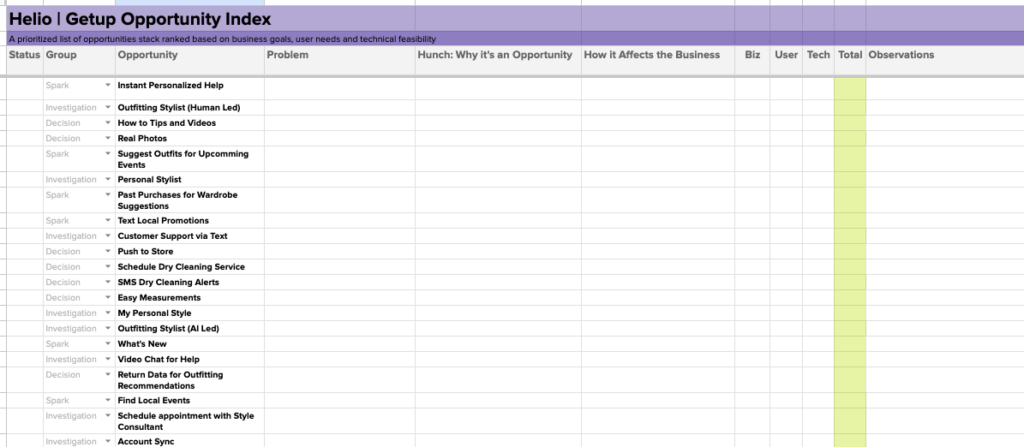
Task: Select Suggest Outfits for Upcomming Events cell
Action: (189, 159)
